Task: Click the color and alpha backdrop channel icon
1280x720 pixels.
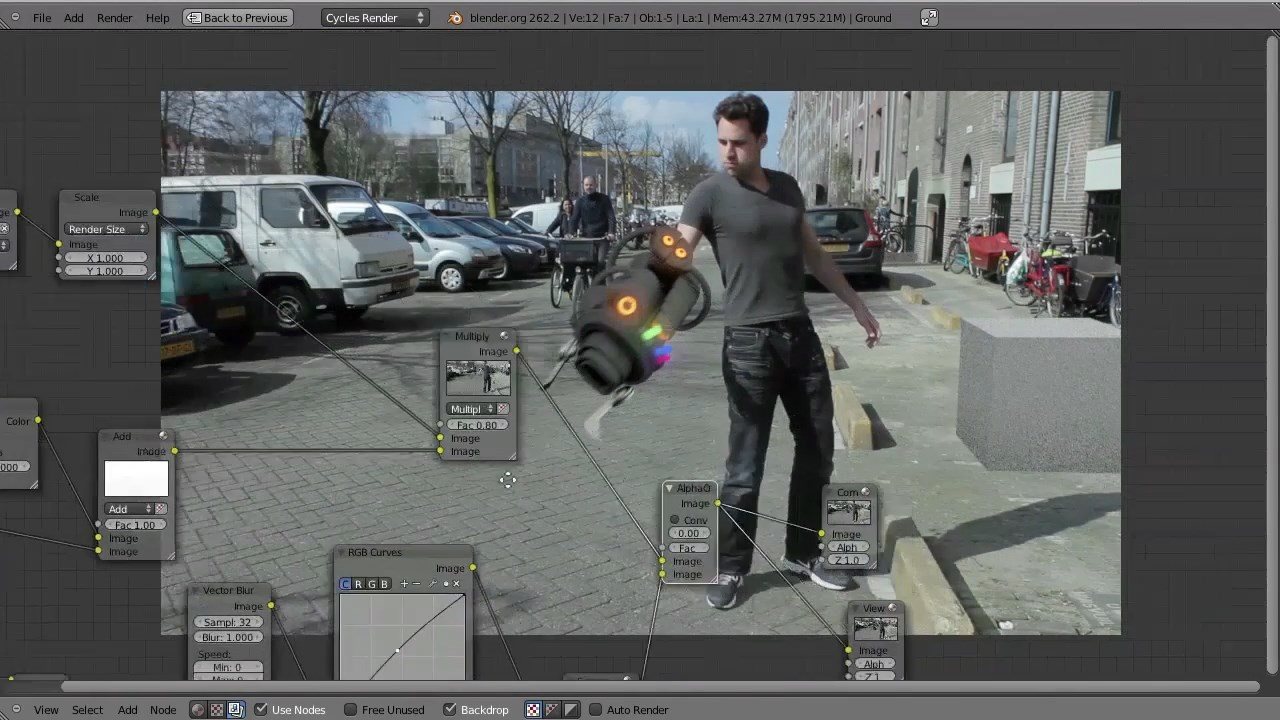Action: [x=552, y=710]
